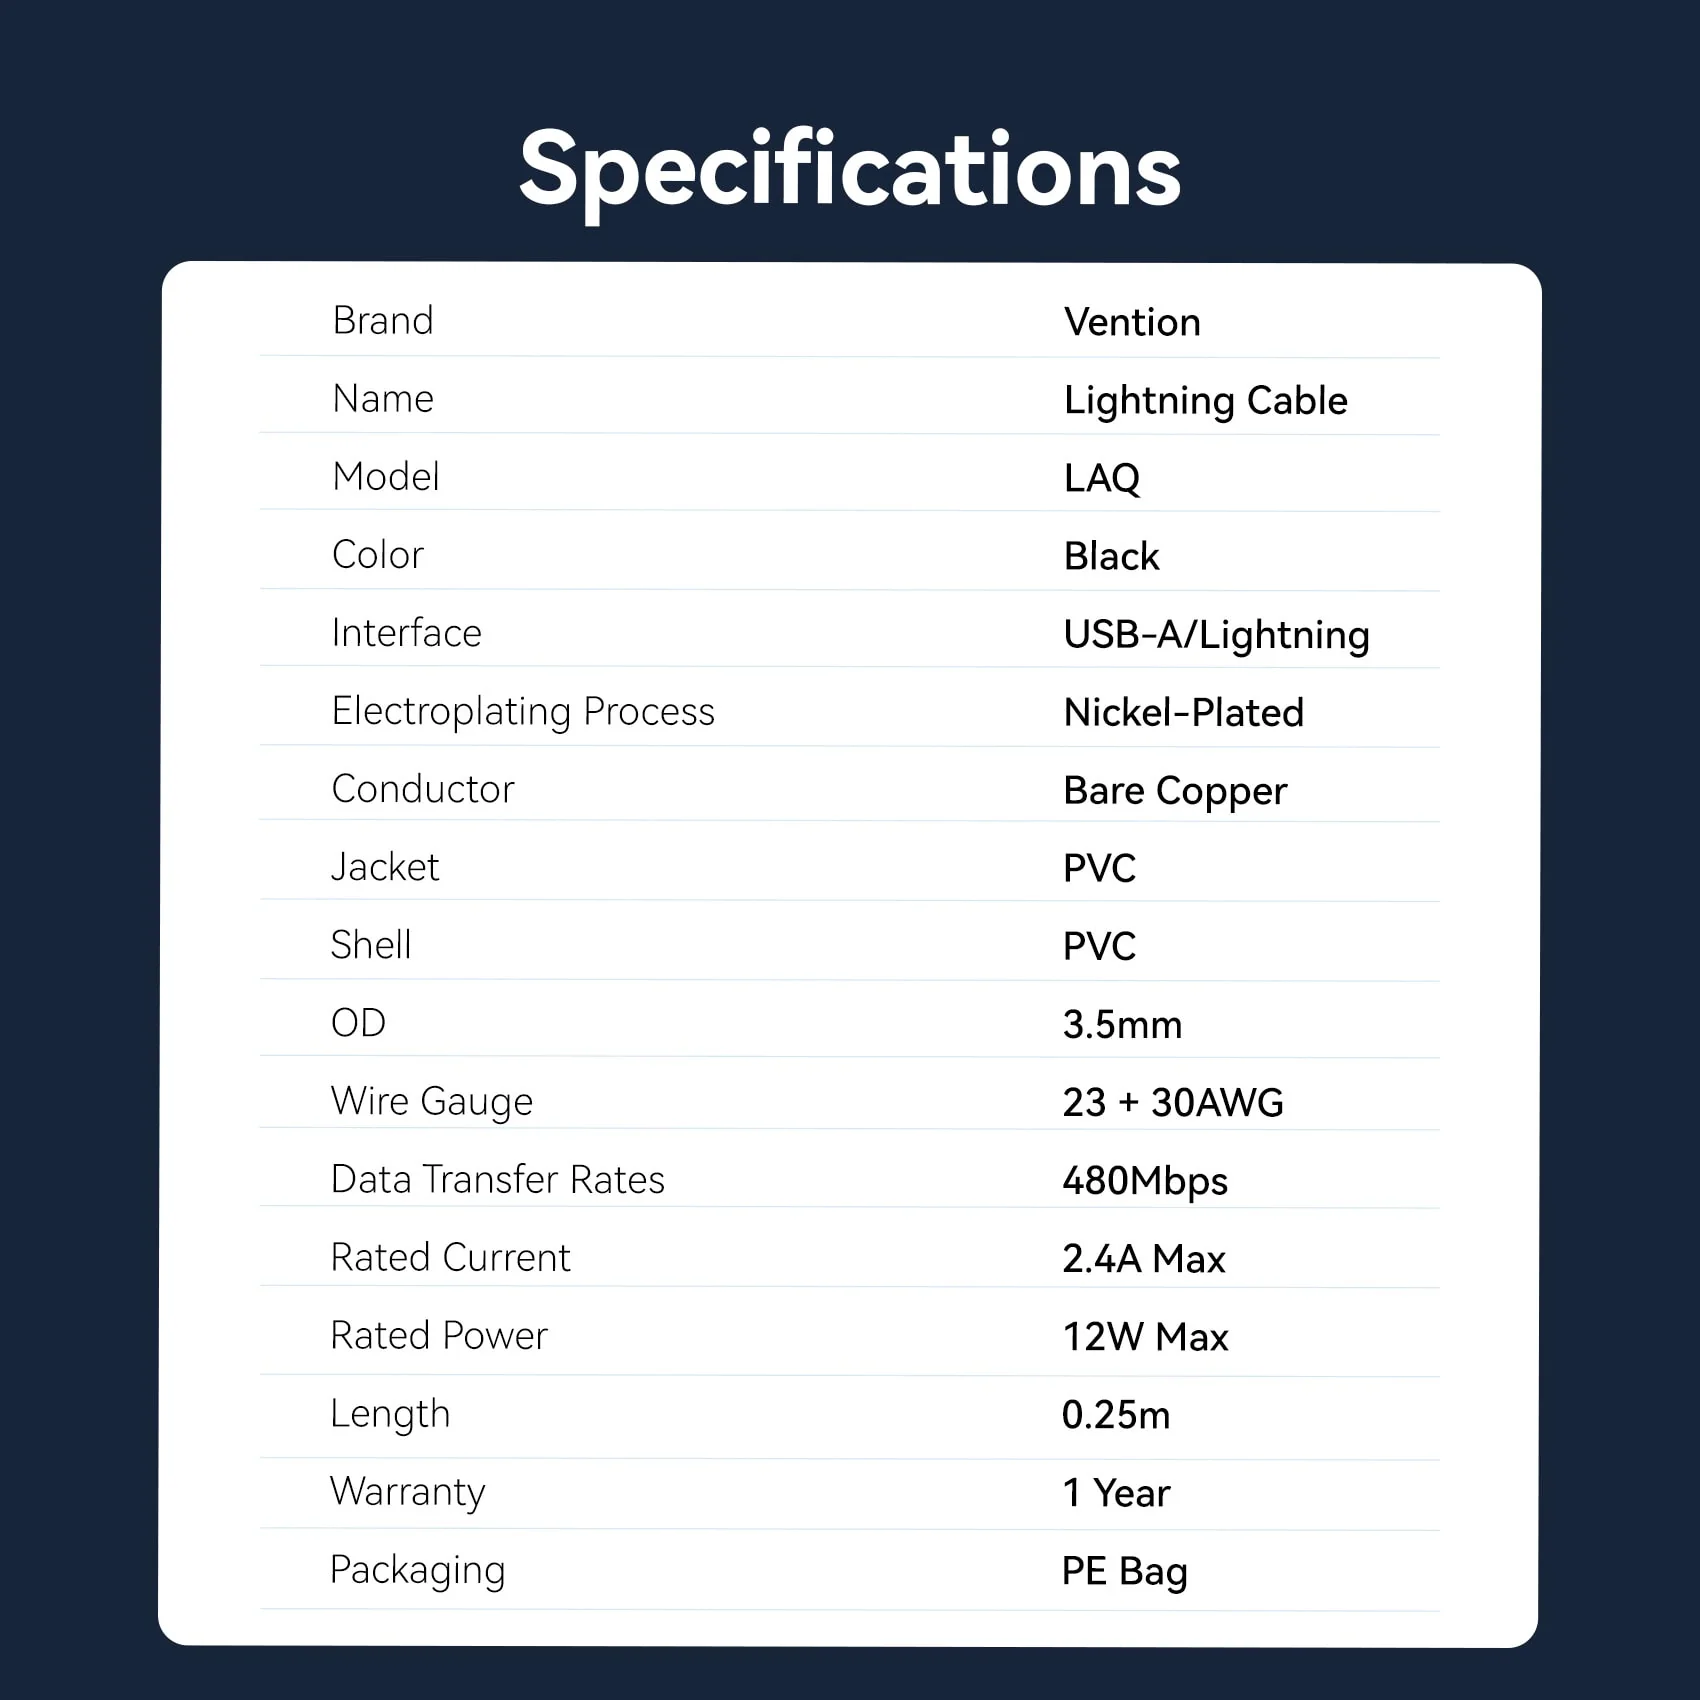Click the 12W Max rated power value
Viewport: 1700px width, 1700px height.
coord(1145,1337)
